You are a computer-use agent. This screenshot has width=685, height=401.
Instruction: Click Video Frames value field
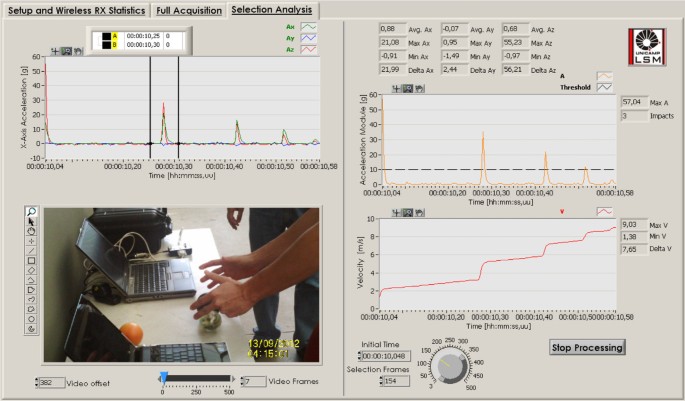click(256, 381)
